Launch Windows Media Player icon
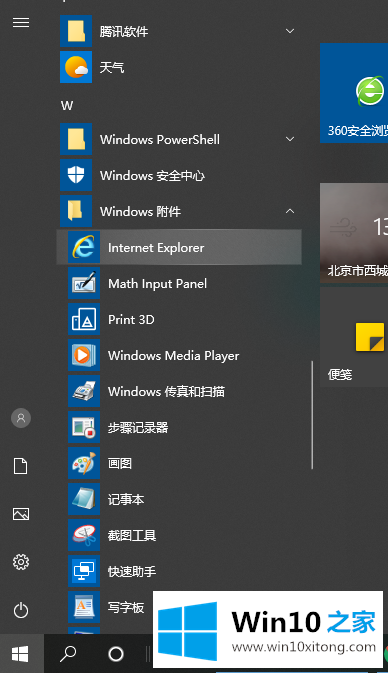The image size is (388, 673). [84, 355]
